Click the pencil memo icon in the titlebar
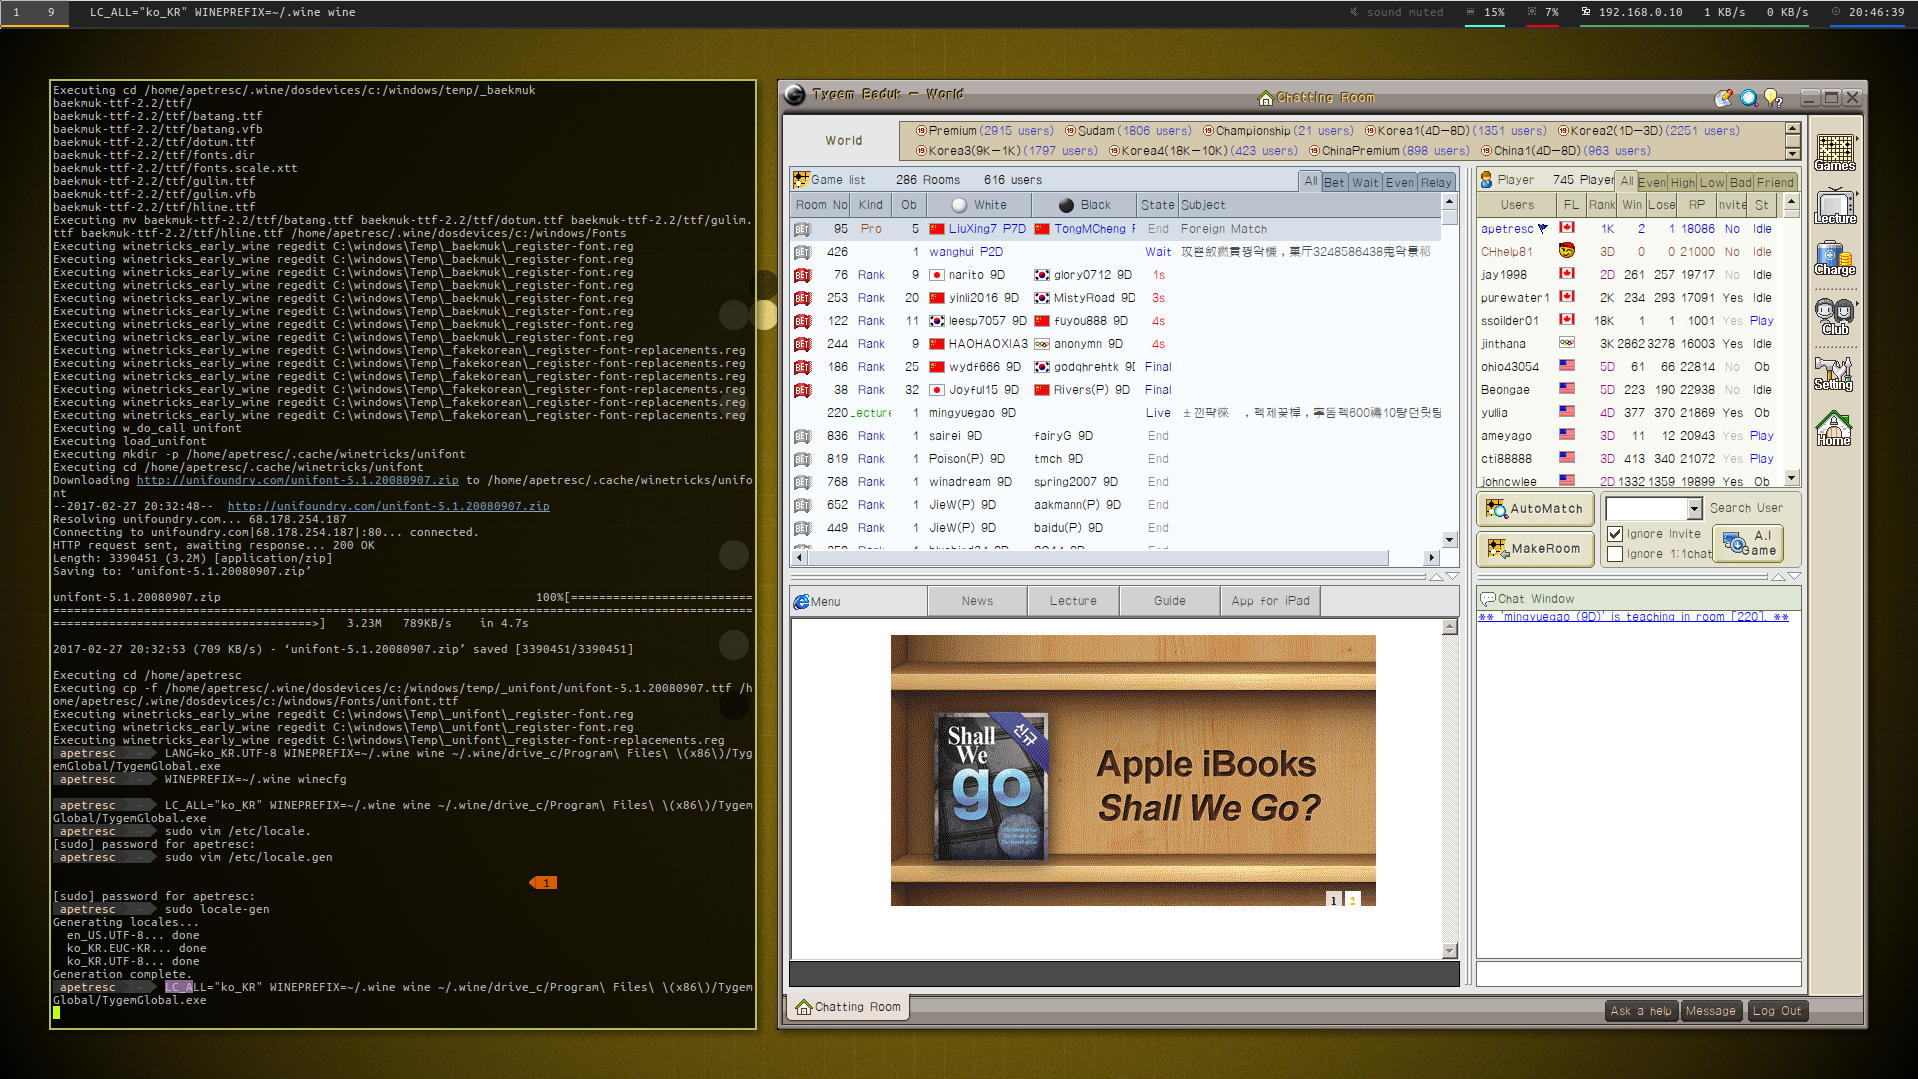 [1722, 98]
